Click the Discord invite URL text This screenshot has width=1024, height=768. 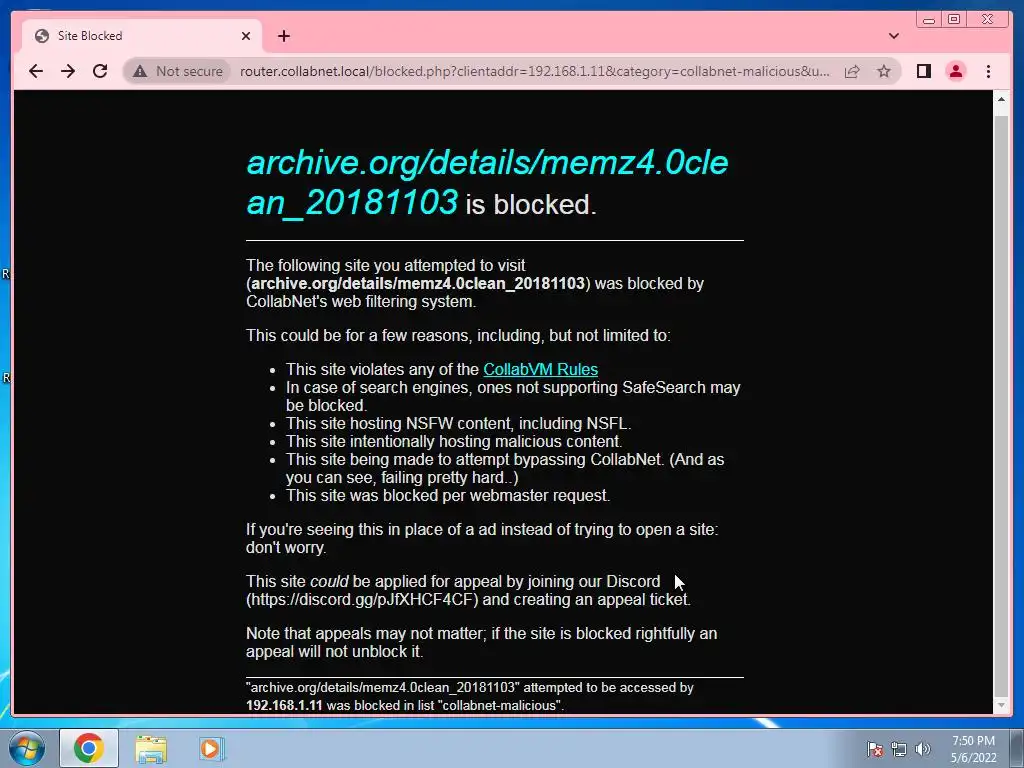362,600
